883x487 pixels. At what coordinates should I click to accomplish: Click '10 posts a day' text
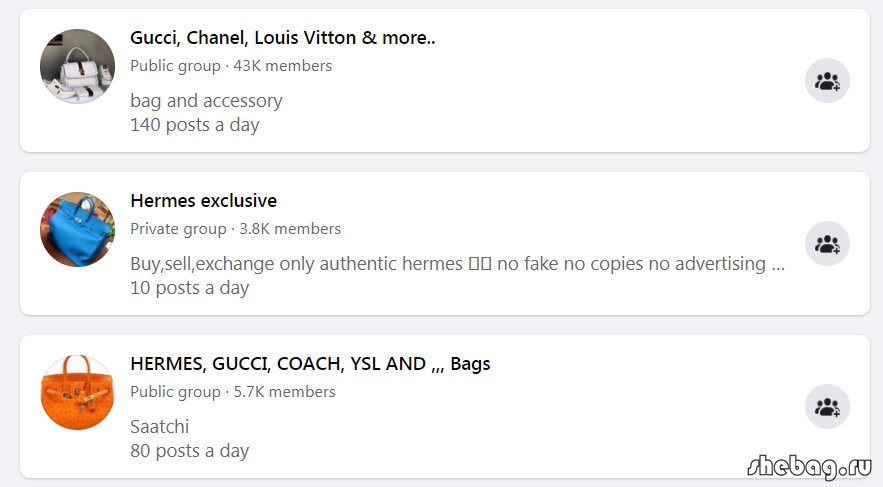[189, 288]
